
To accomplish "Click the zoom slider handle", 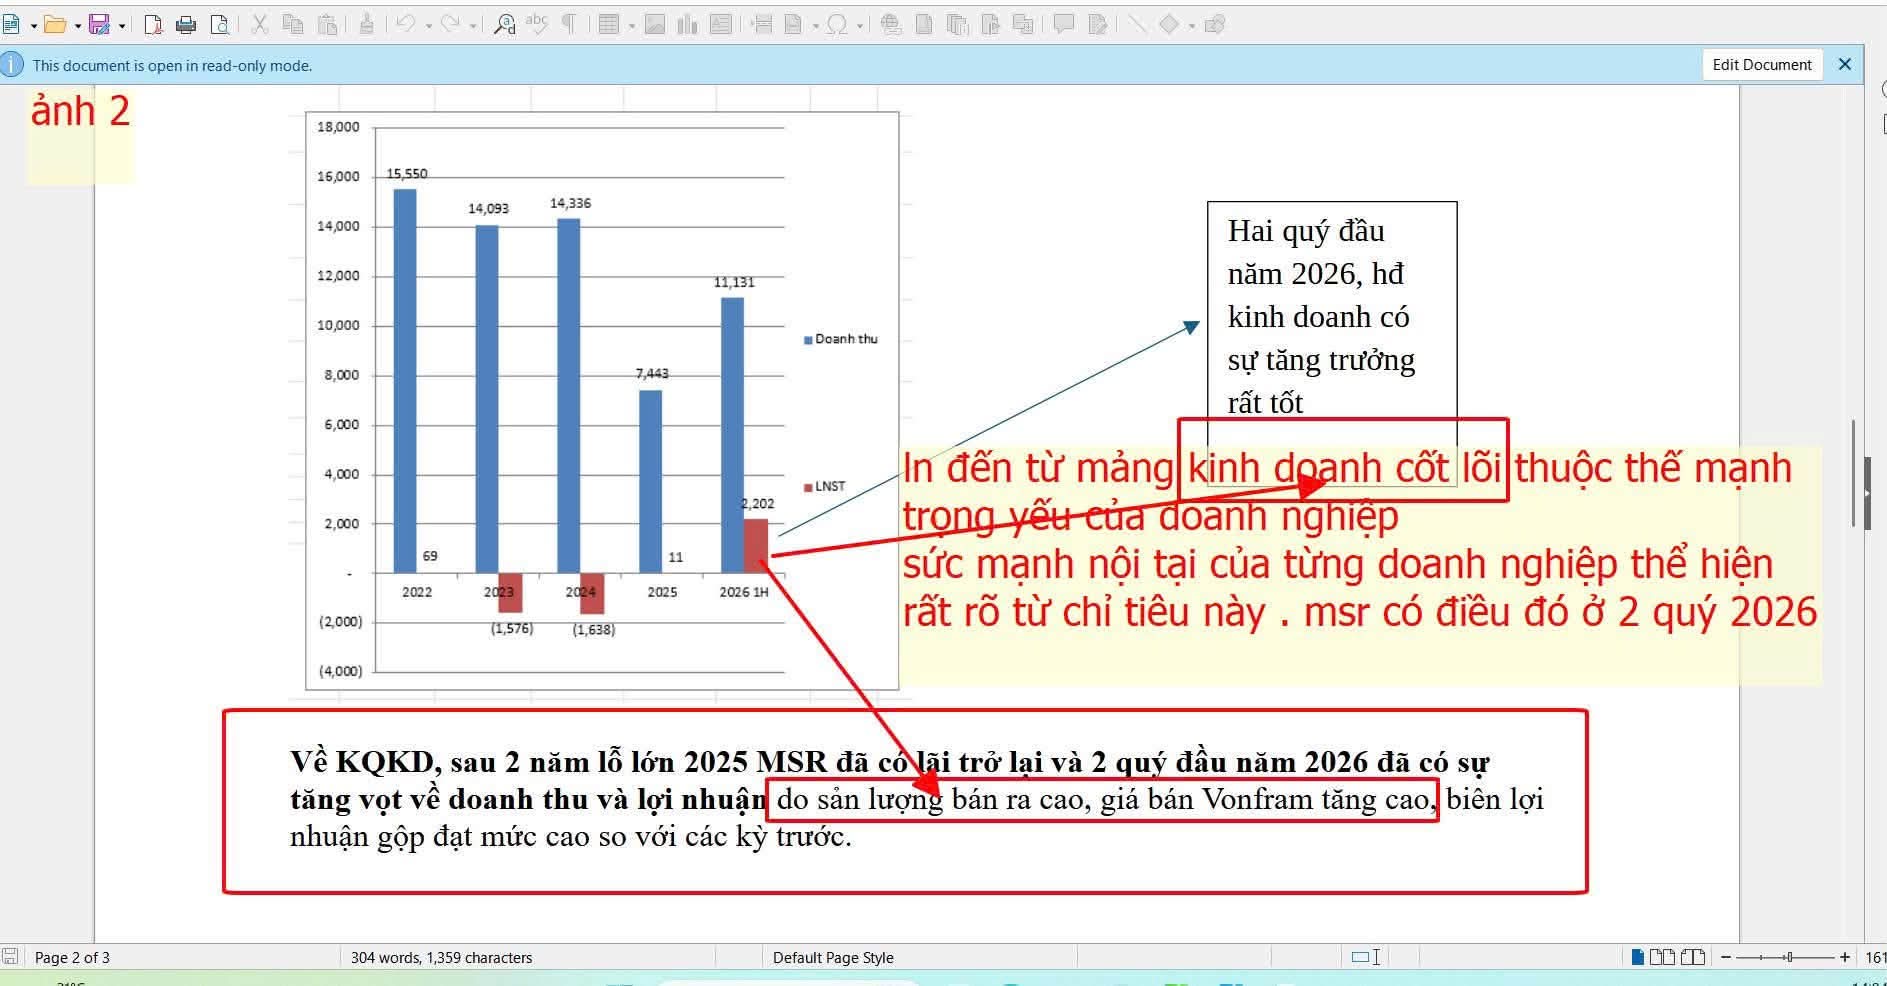I will pyautogui.click(x=1789, y=957).
